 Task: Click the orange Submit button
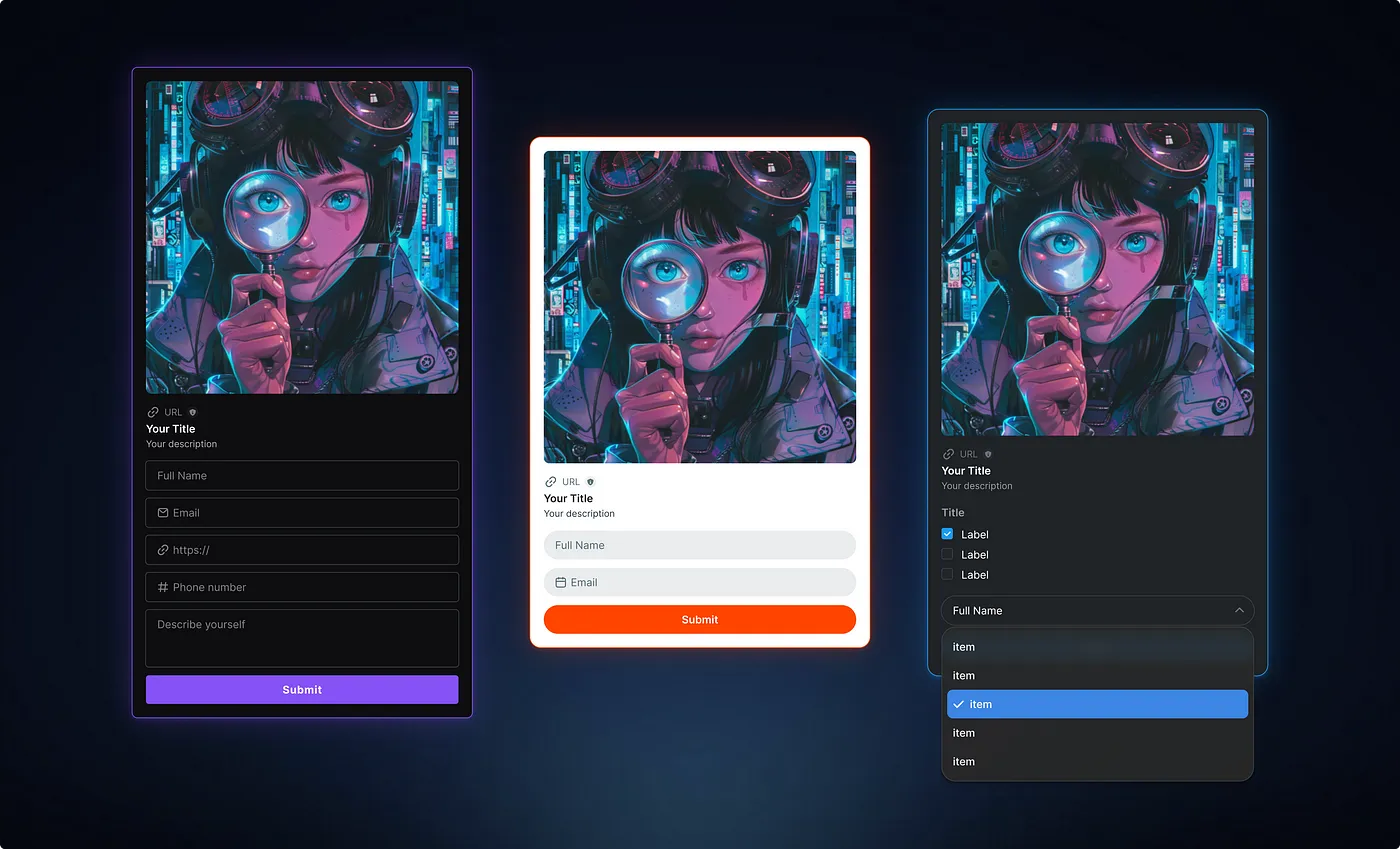(x=700, y=619)
